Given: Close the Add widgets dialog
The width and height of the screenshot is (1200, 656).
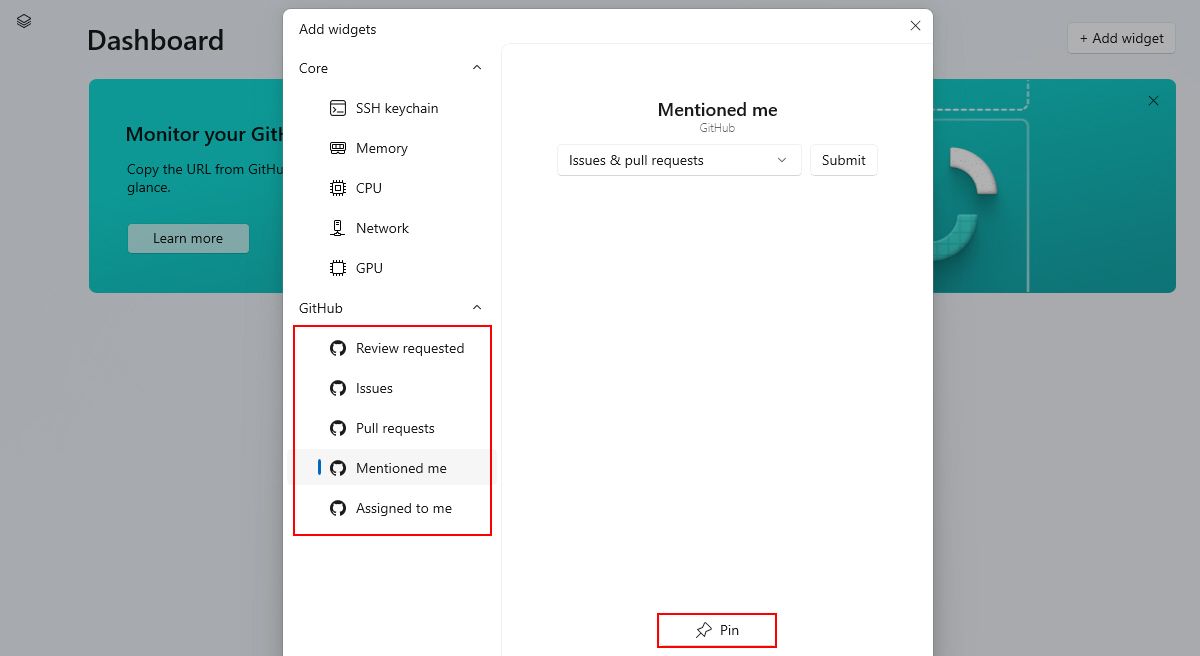Looking at the screenshot, I should pyautogui.click(x=915, y=26).
